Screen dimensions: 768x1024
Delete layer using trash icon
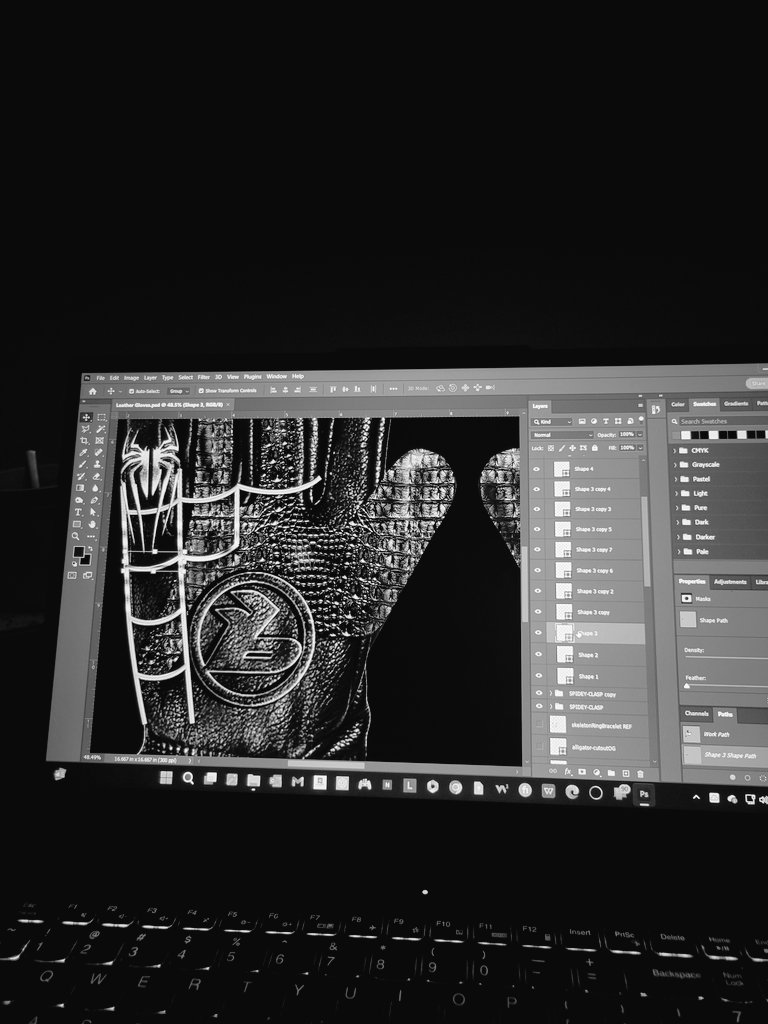[640, 774]
